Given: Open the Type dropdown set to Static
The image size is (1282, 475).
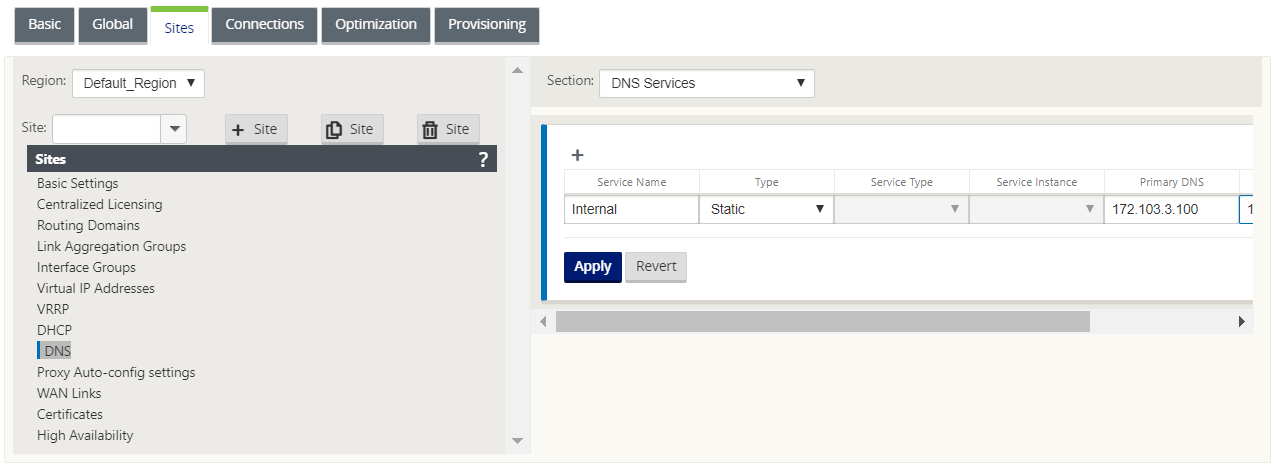Looking at the screenshot, I should pos(767,209).
